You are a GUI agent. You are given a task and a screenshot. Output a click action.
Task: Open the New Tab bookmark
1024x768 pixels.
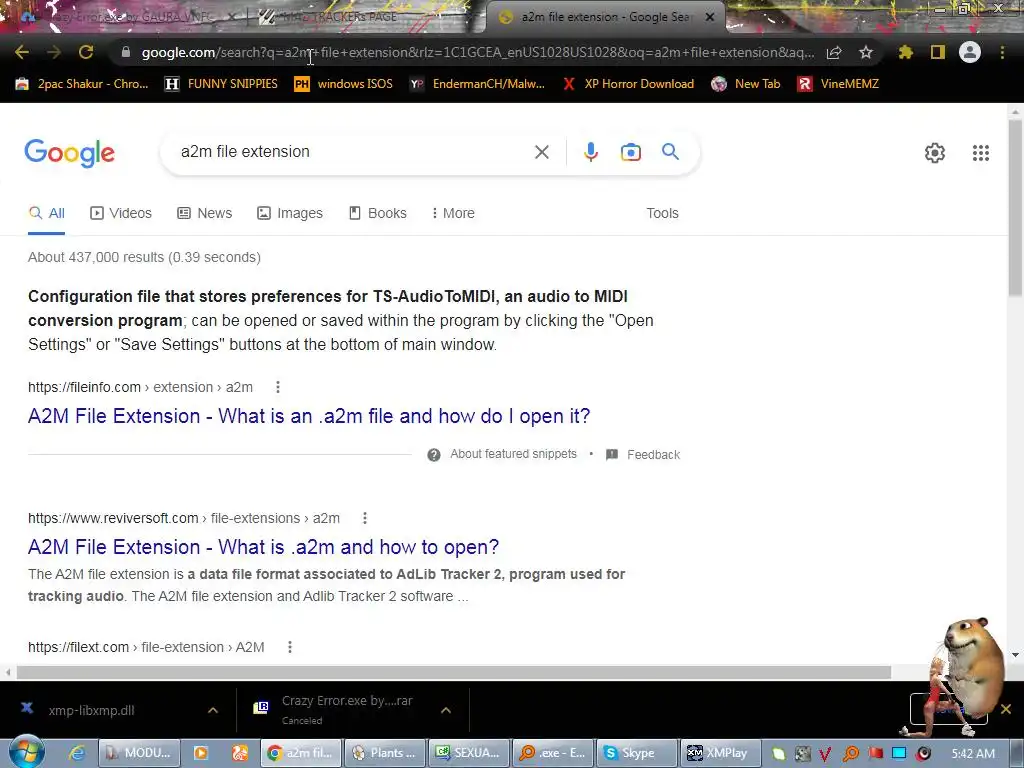click(746, 84)
